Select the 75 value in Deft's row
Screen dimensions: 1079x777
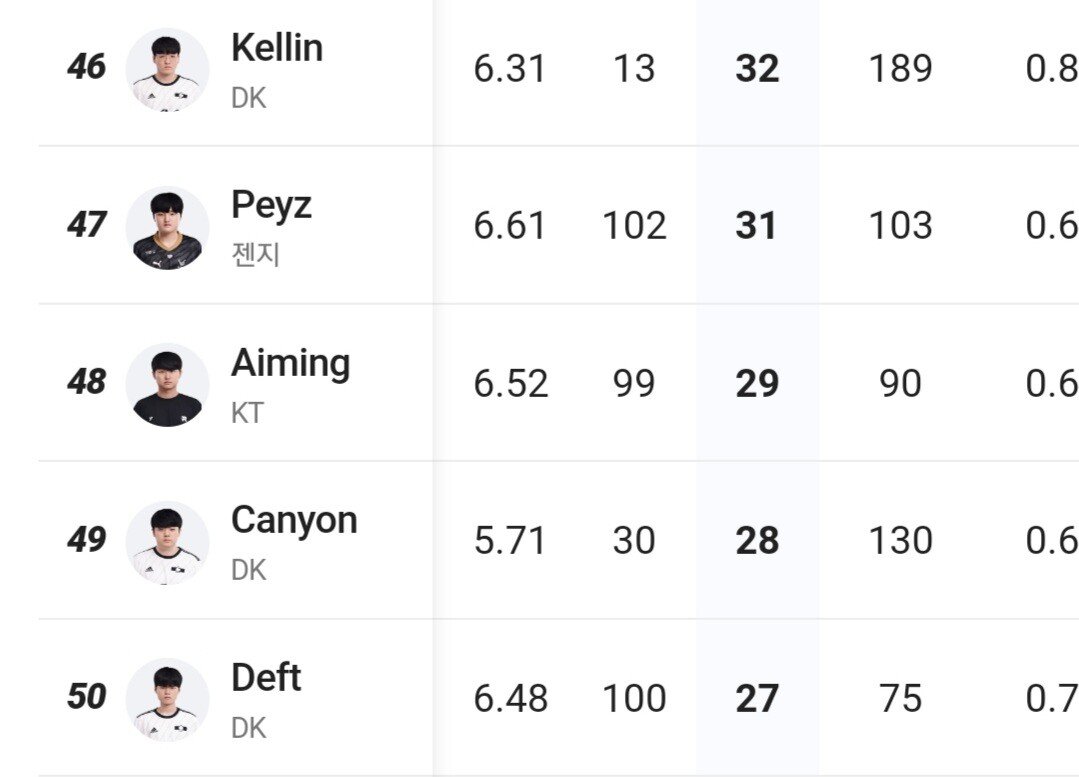click(x=900, y=699)
